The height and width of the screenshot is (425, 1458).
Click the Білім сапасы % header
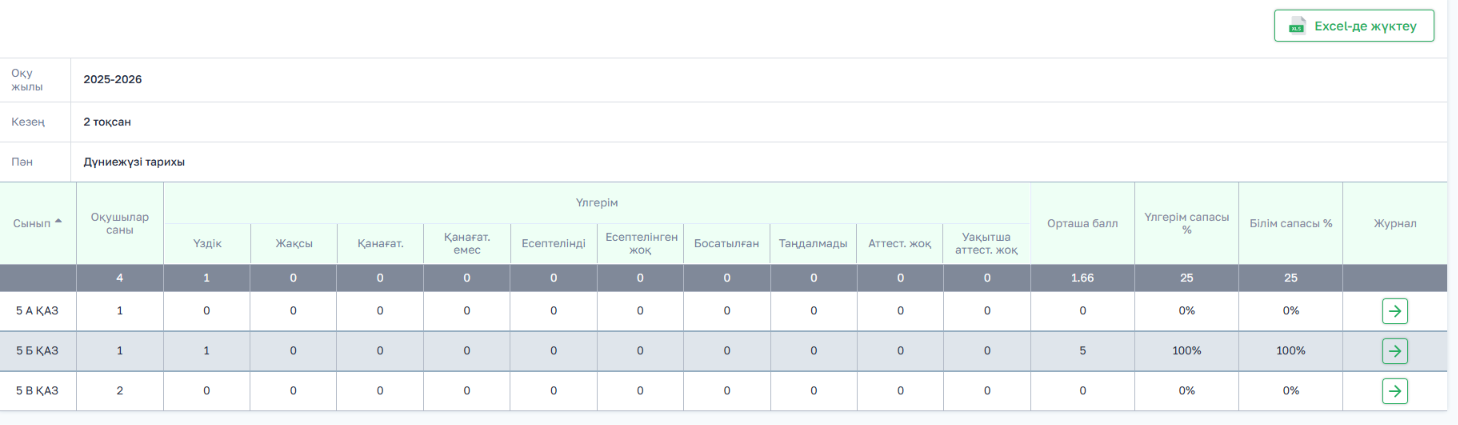click(1290, 223)
